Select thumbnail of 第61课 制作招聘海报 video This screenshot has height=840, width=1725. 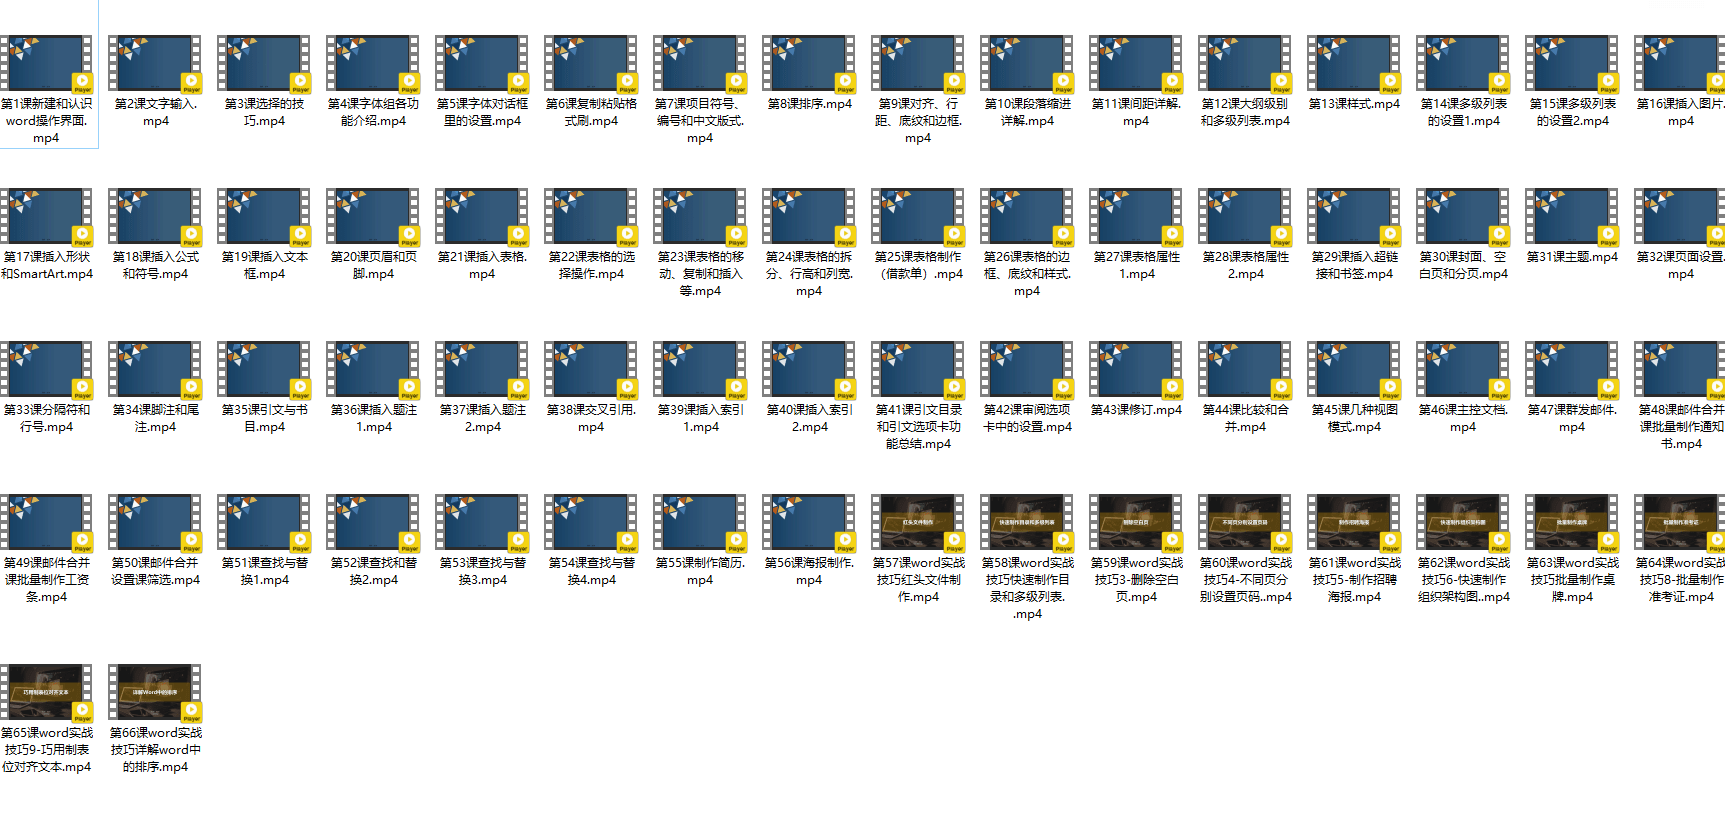[1354, 523]
